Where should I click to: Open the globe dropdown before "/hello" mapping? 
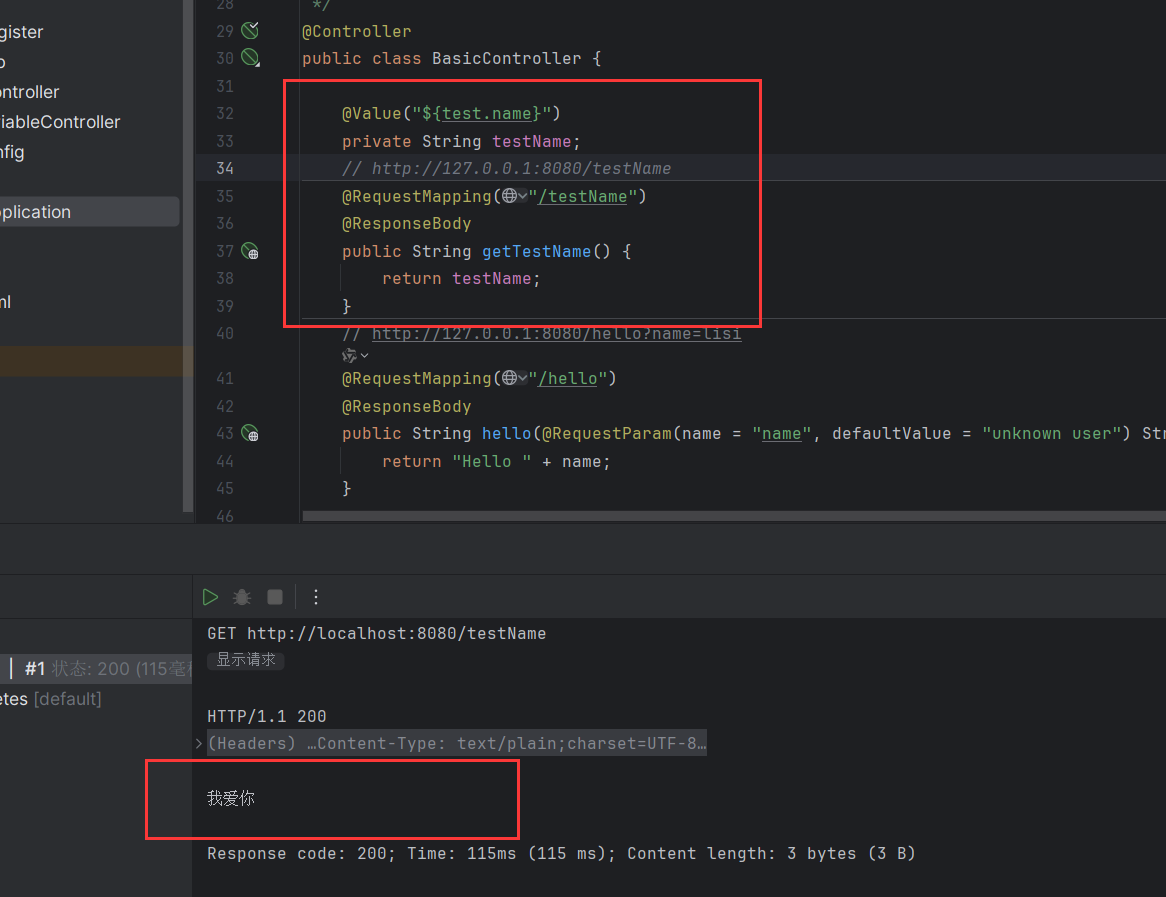(515, 378)
